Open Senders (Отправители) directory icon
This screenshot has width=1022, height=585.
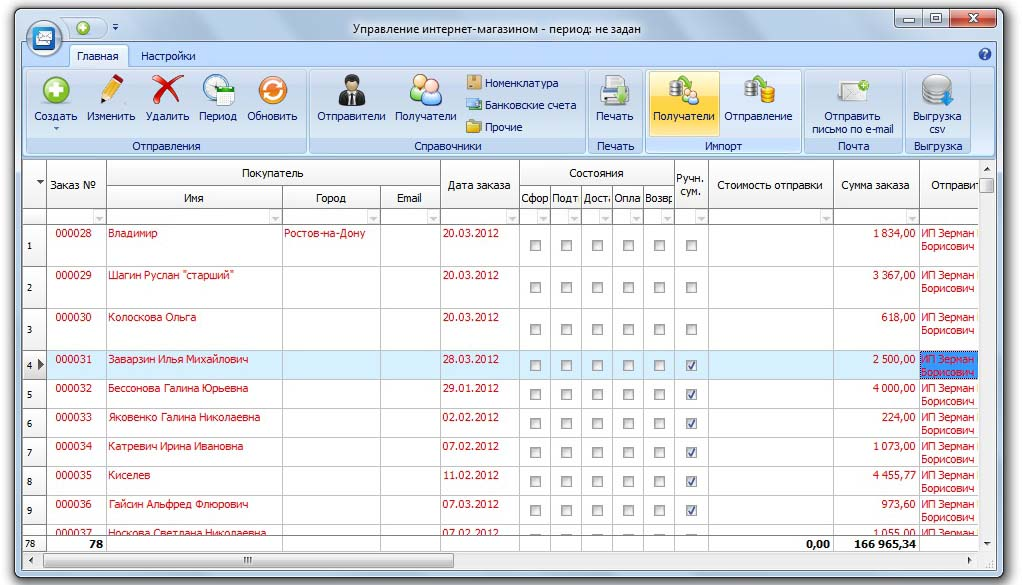351,92
